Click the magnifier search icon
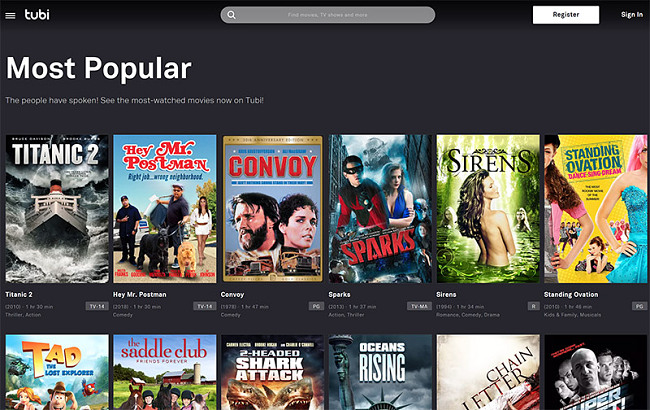The width and height of the screenshot is (650, 410). point(231,15)
